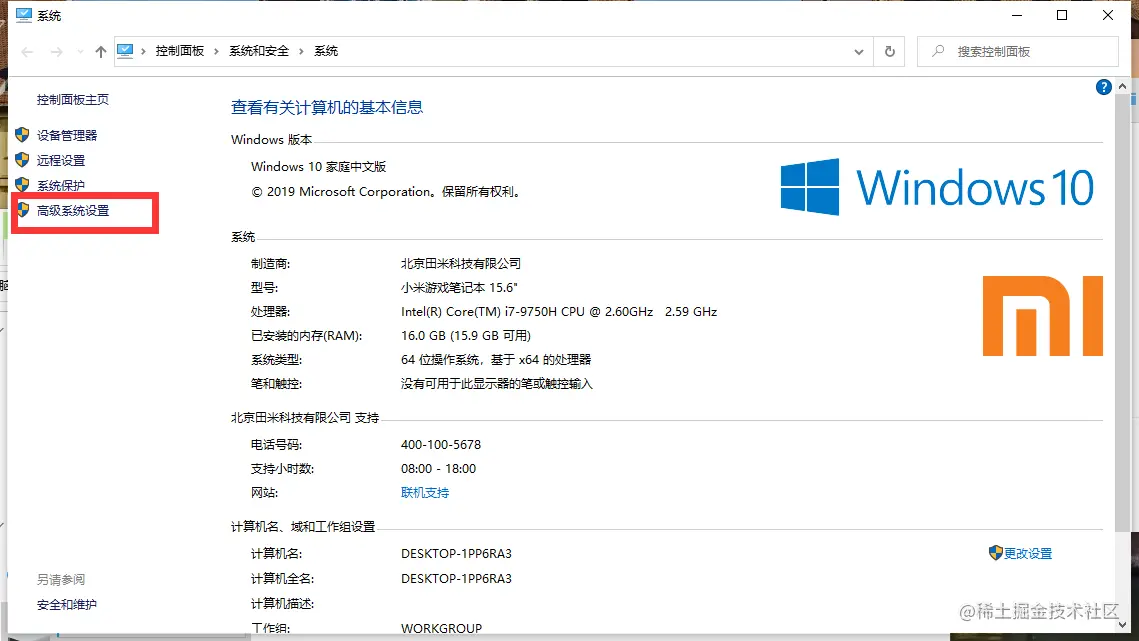1139x641 pixels.
Task: Select the text Windows 10 家庭中文版
Action: pyautogui.click(x=318, y=166)
